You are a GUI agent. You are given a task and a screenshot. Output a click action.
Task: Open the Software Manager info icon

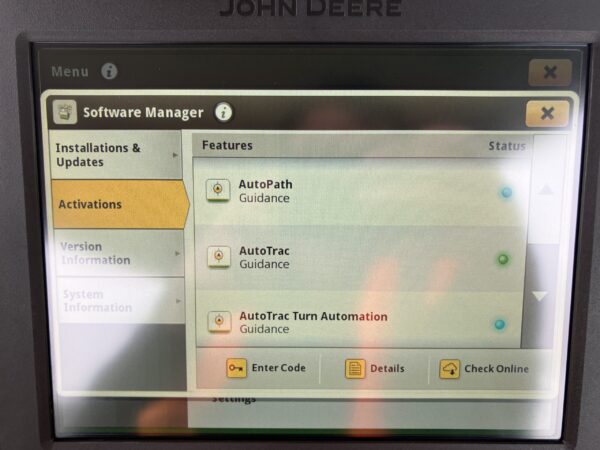coord(224,112)
